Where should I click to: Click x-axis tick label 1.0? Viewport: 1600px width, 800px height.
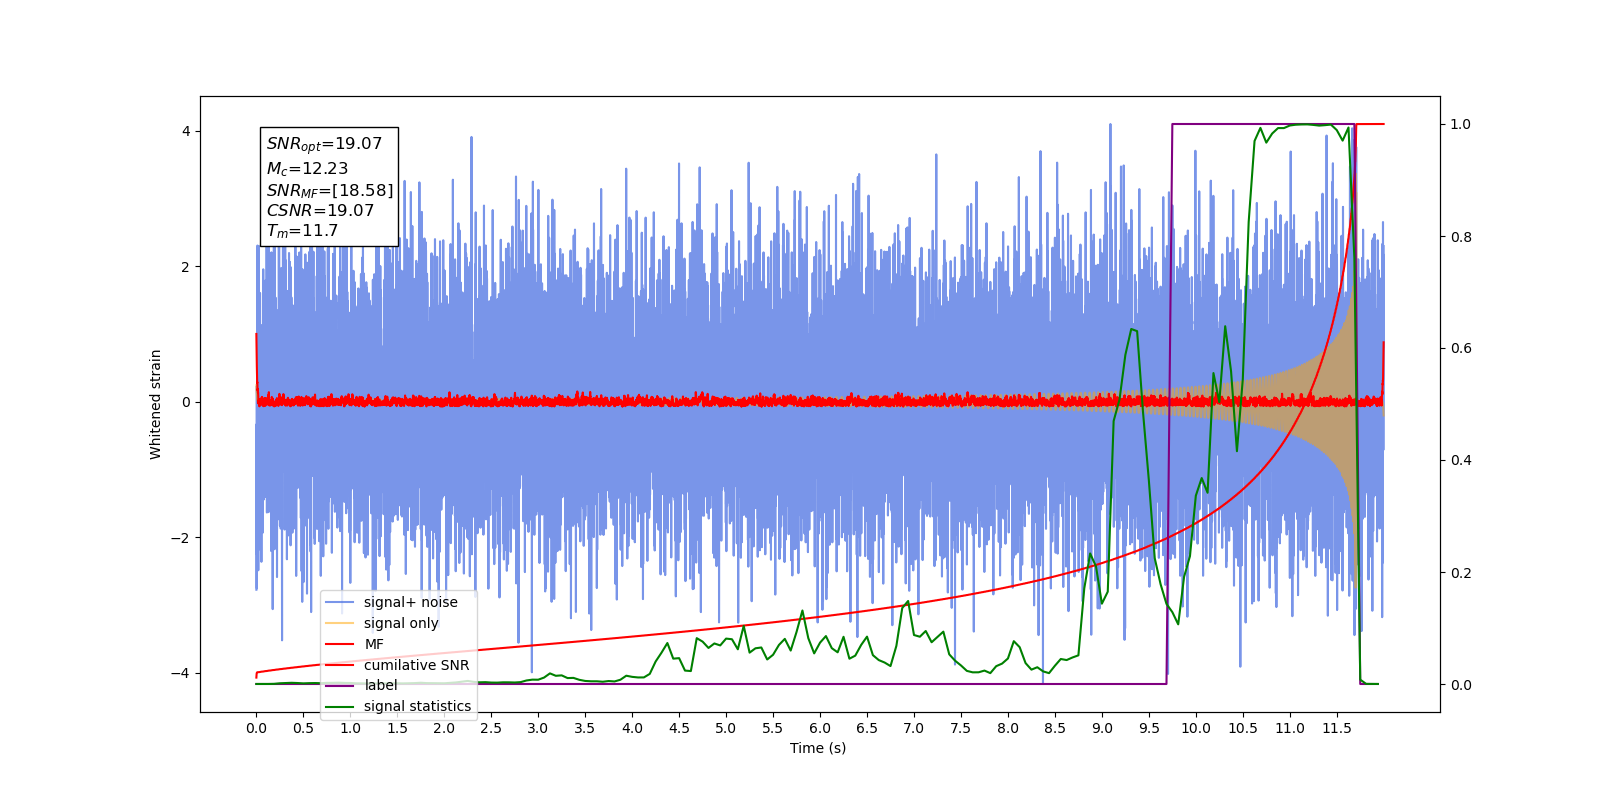350,728
